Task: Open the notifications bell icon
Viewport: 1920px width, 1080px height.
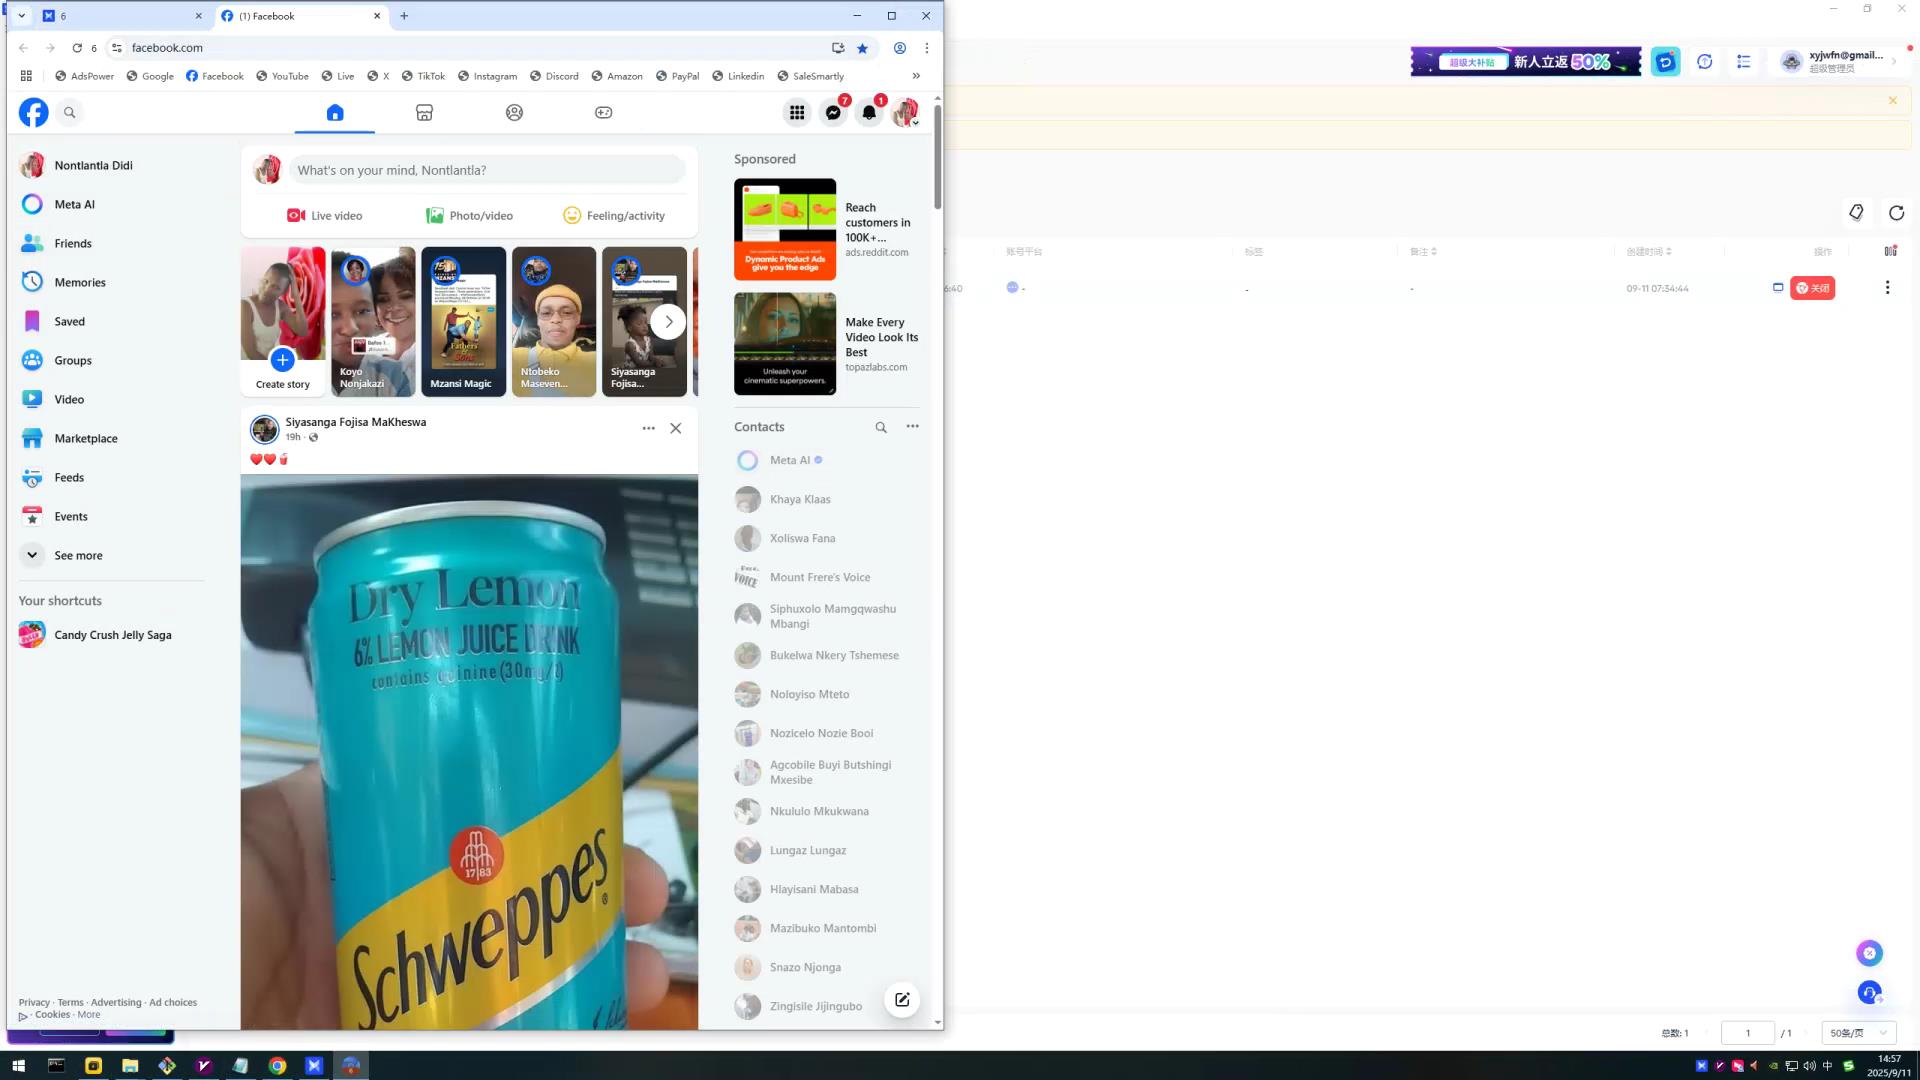Action: click(x=869, y=113)
